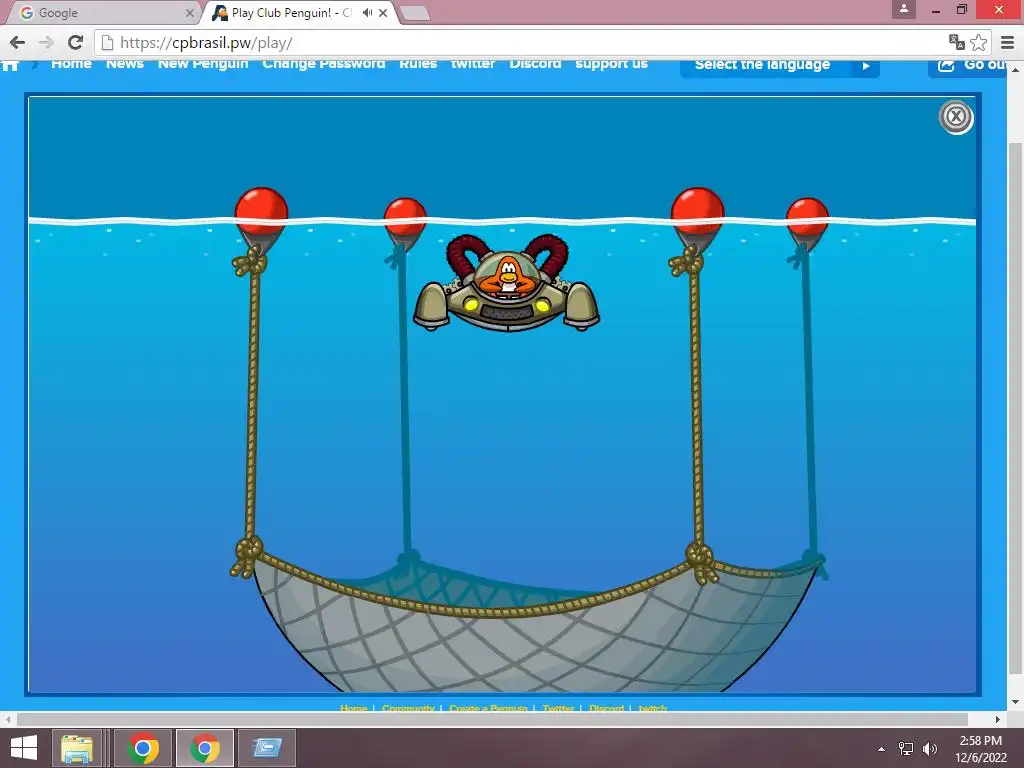Click the horizontal scrollbar right arrow
Image resolution: width=1024 pixels, height=768 pixels.
coord(997,719)
